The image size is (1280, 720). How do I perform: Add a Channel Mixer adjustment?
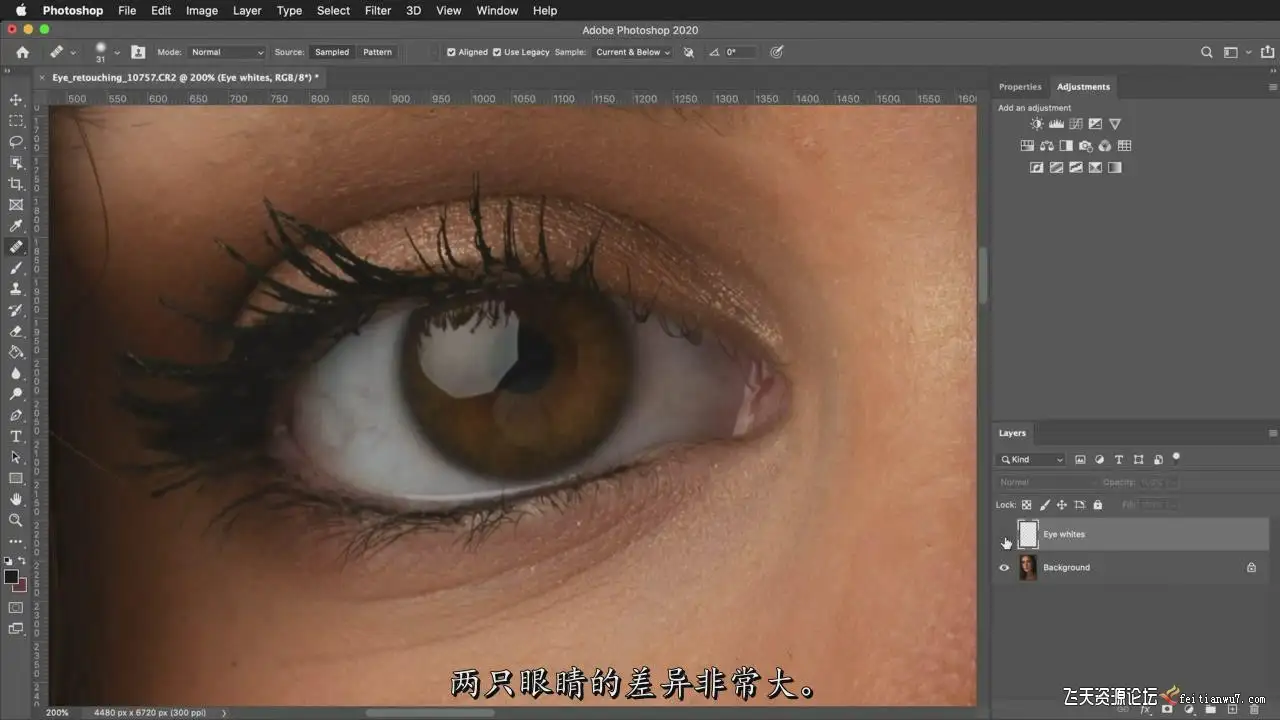(1105, 146)
